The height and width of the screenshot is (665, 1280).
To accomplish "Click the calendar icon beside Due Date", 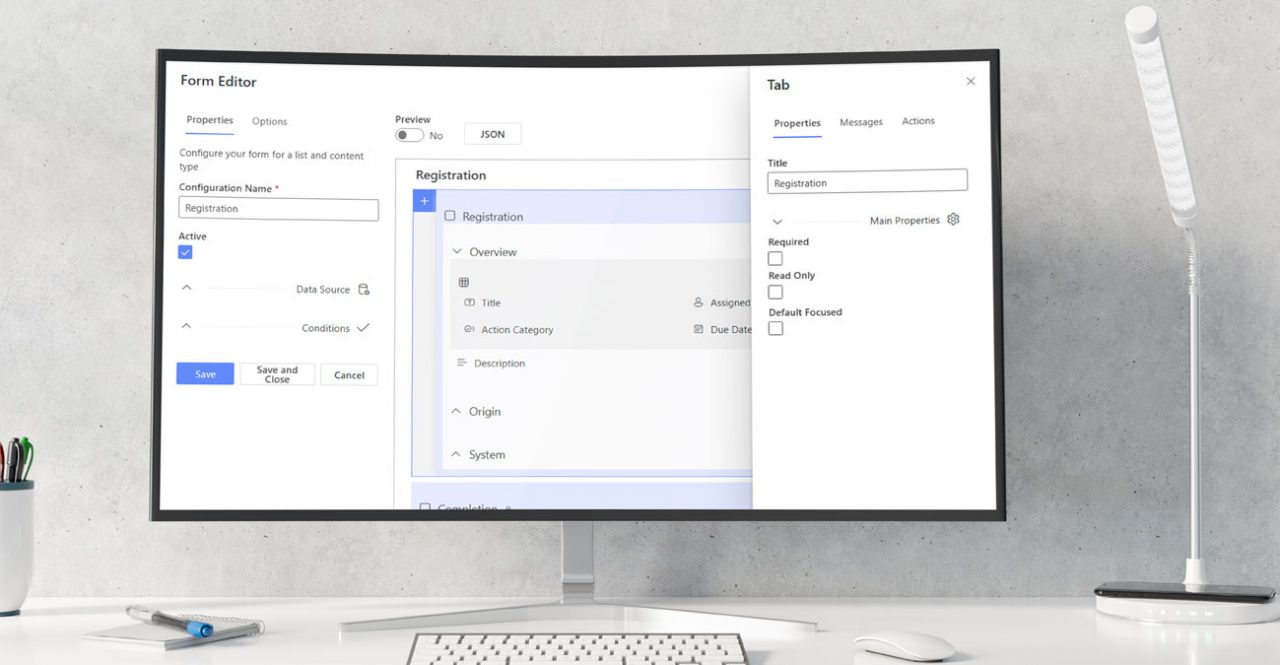I will point(697,329).
